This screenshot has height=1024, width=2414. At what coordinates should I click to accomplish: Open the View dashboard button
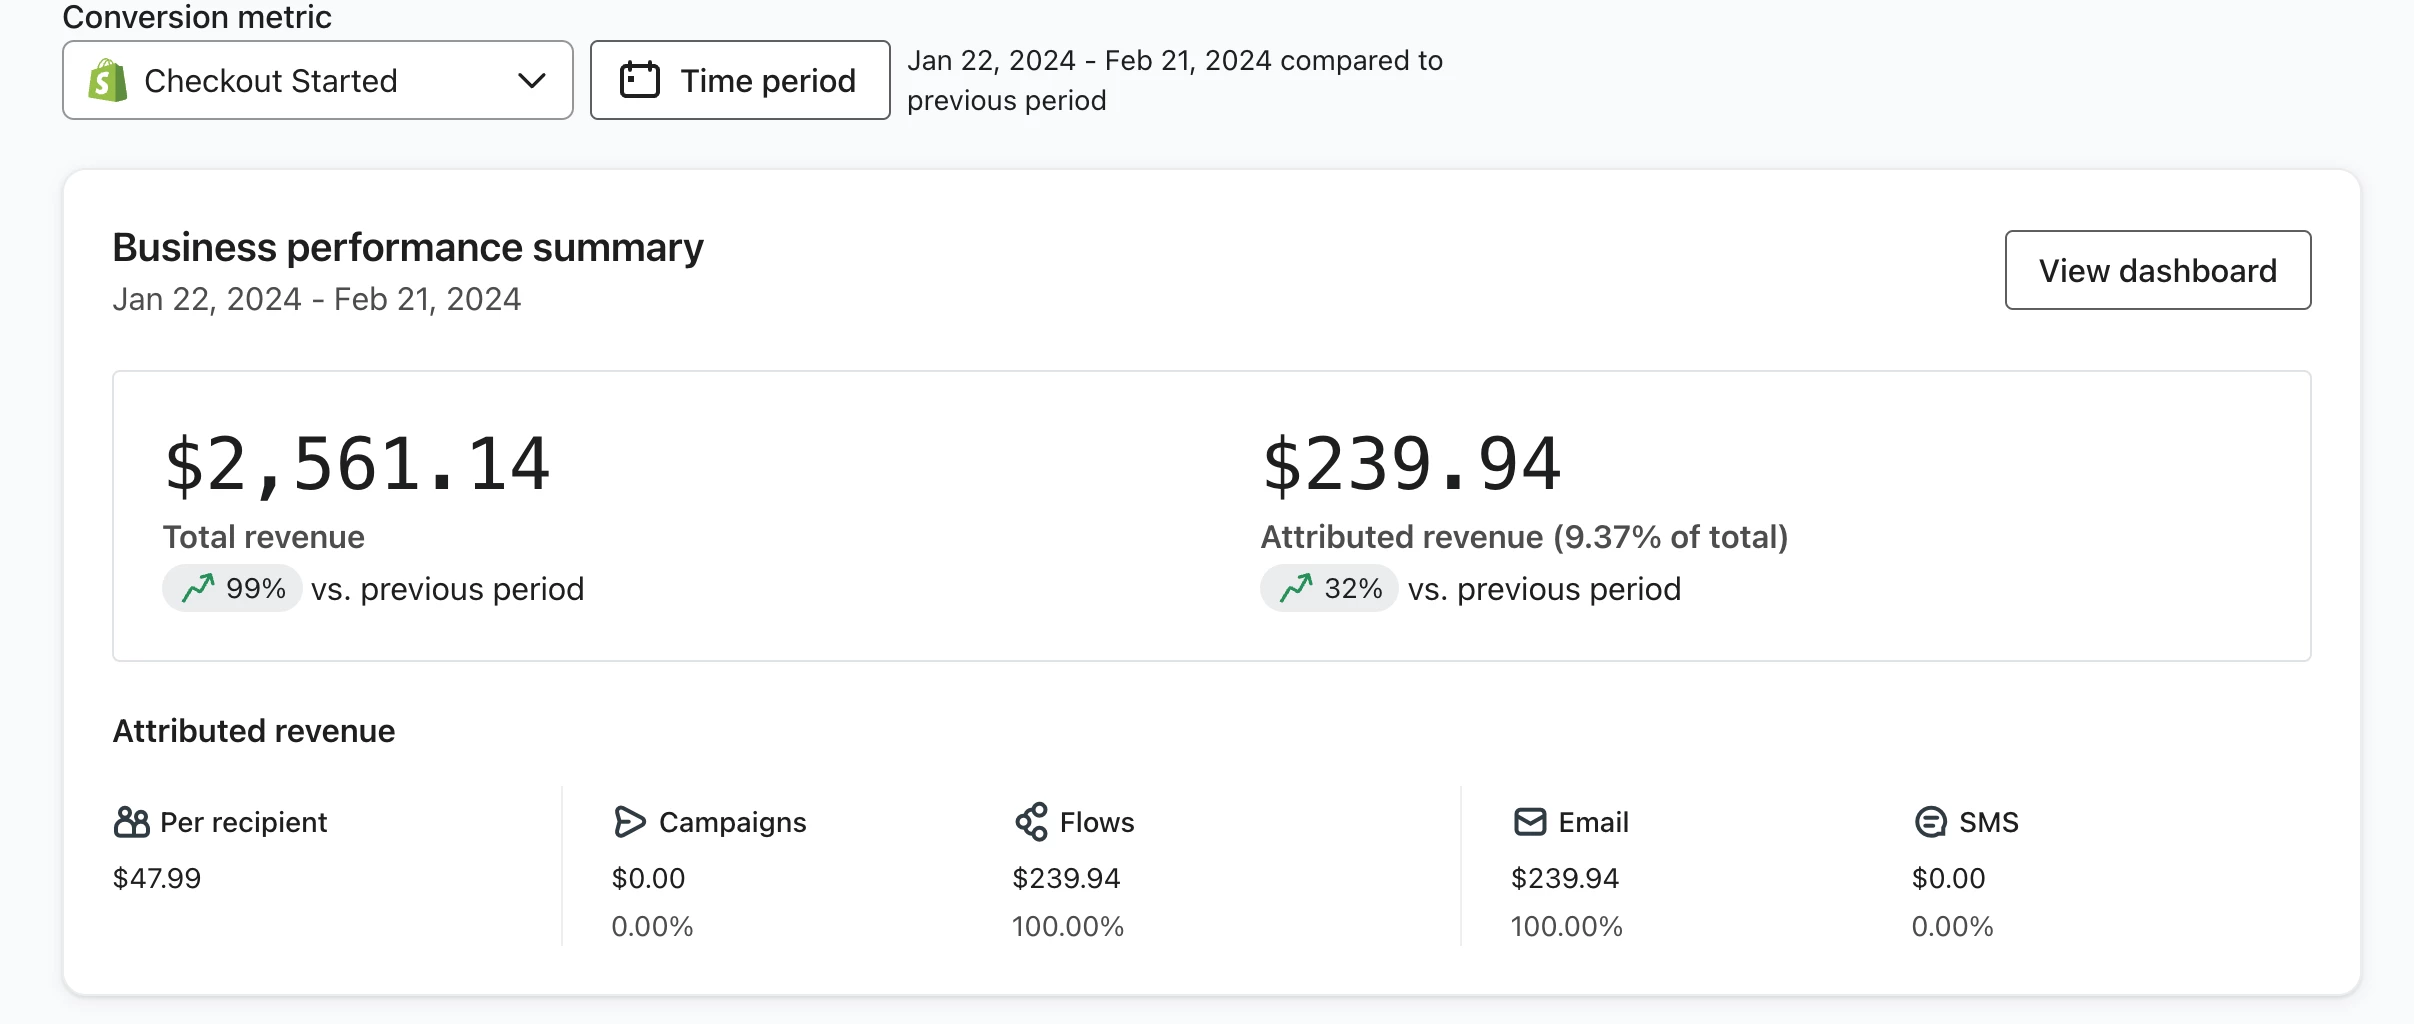point(2158,270)
